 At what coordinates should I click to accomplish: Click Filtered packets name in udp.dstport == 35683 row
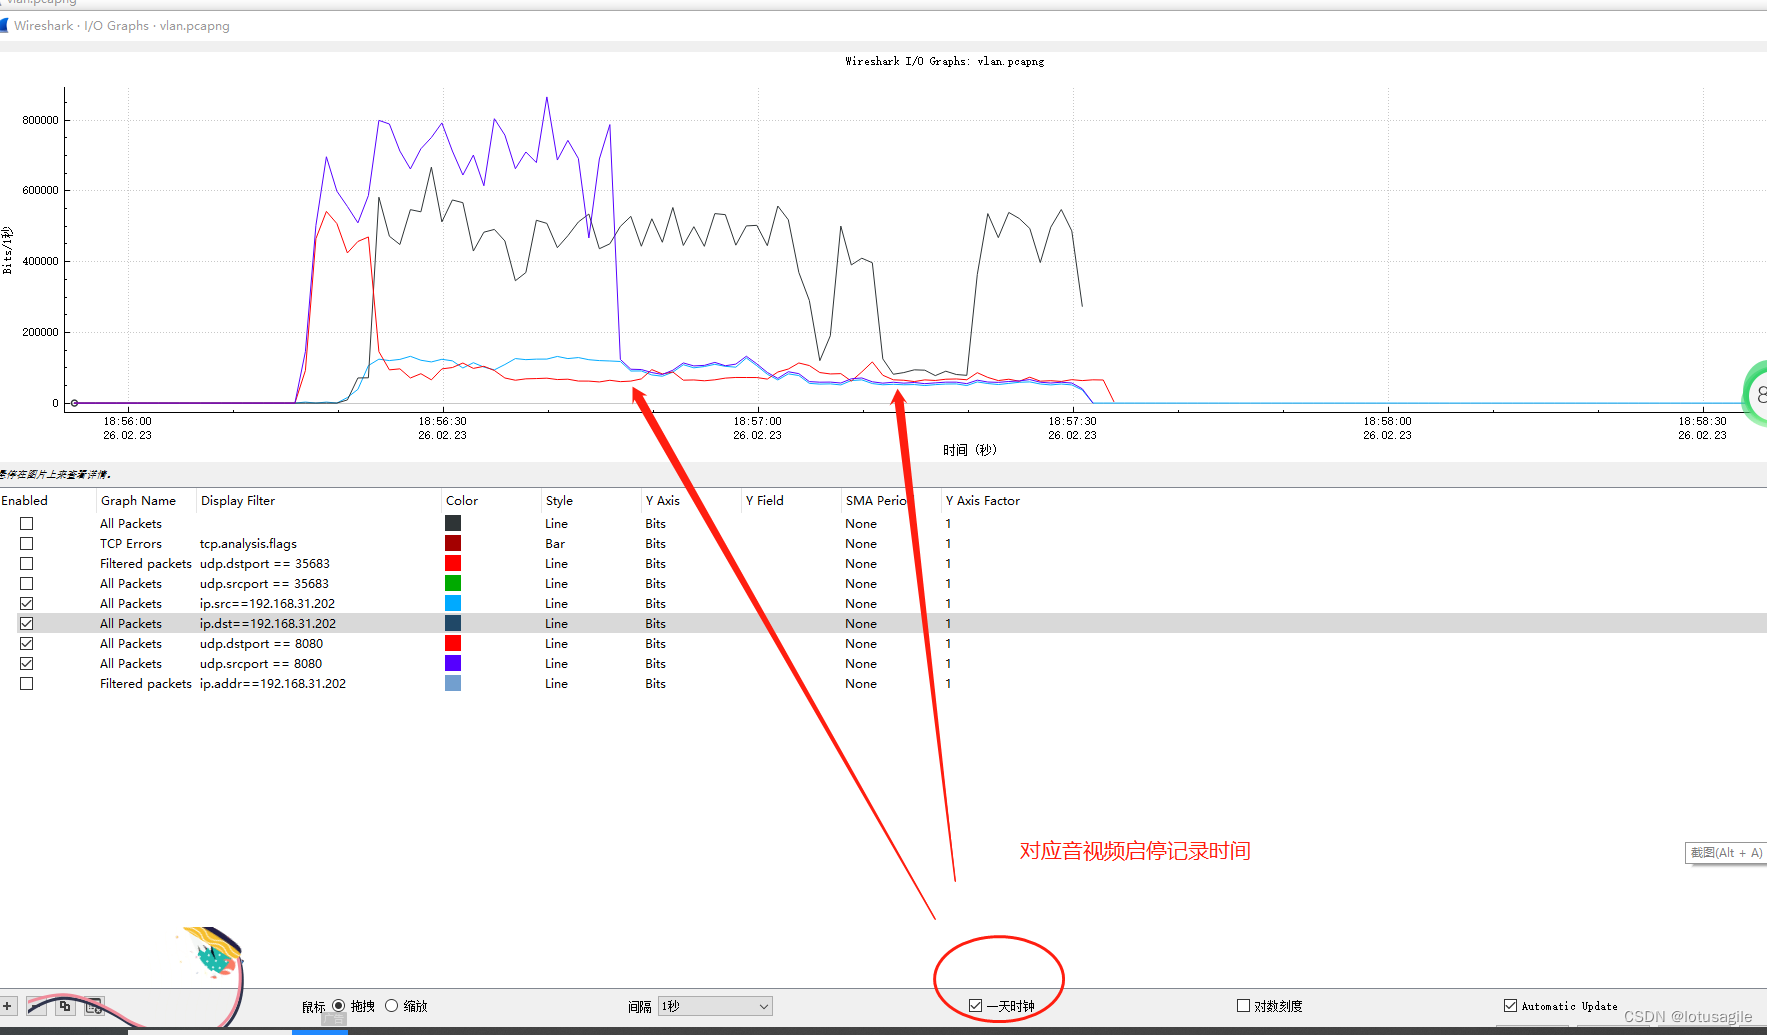pos(145,563)
